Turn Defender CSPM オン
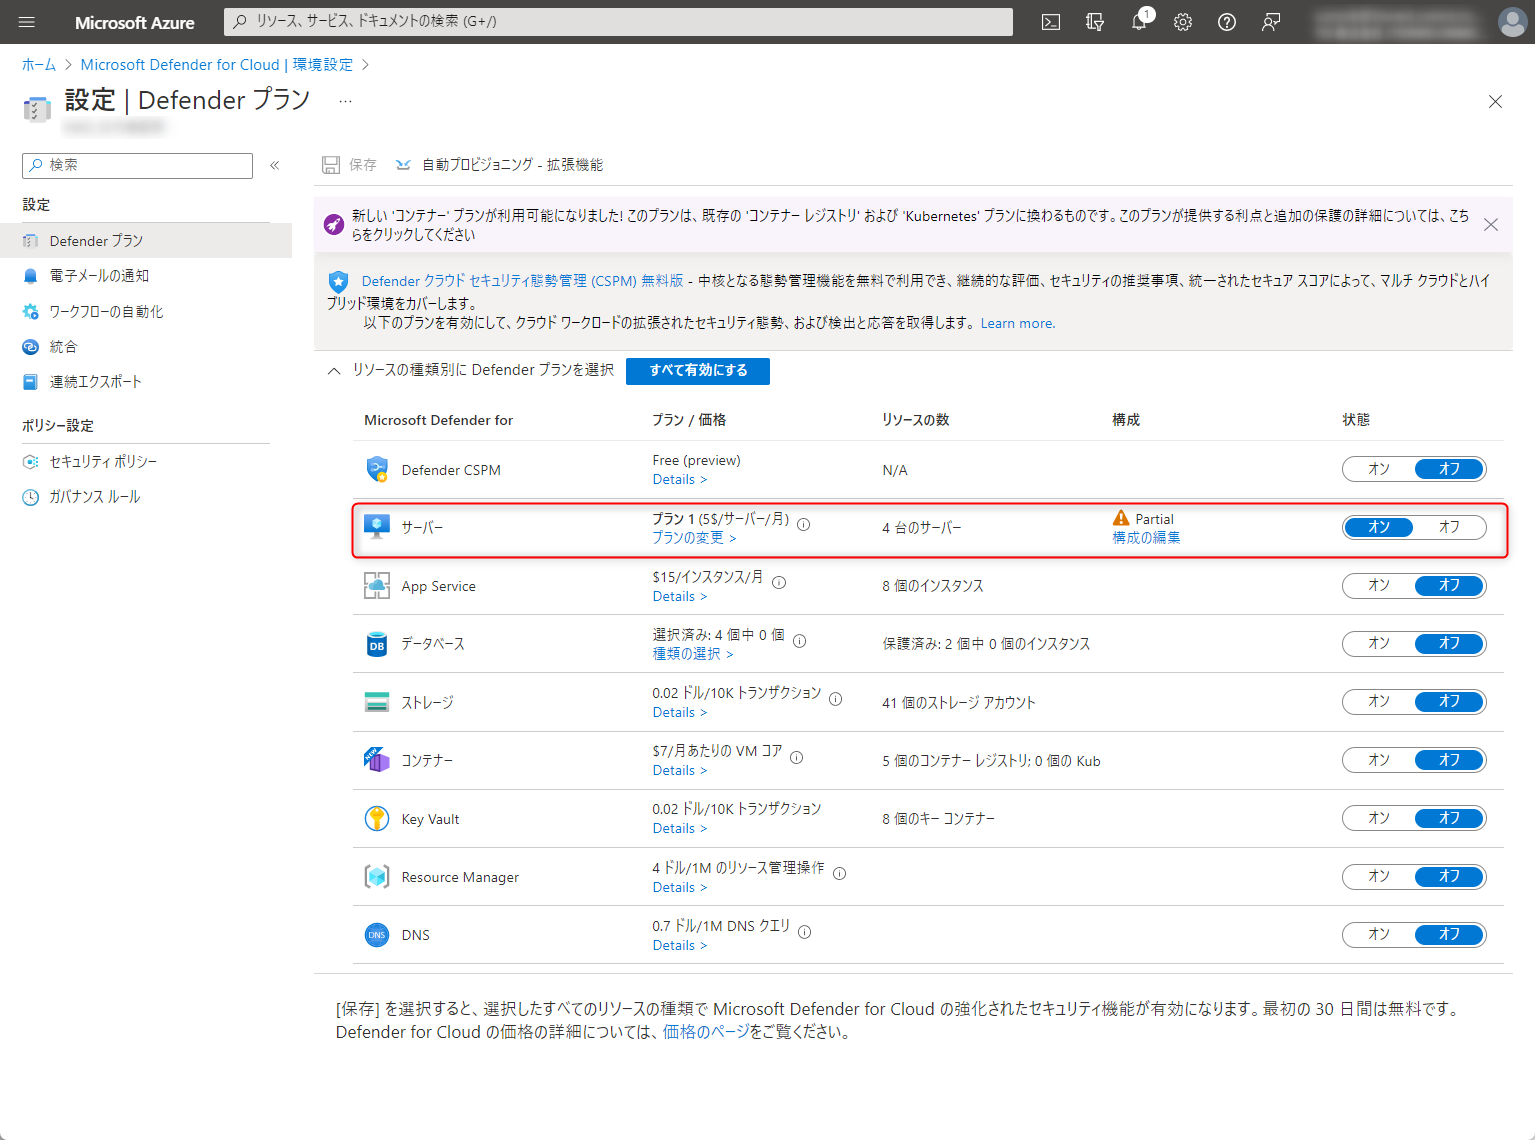 pyautogui.click(x=1379, y=469)
